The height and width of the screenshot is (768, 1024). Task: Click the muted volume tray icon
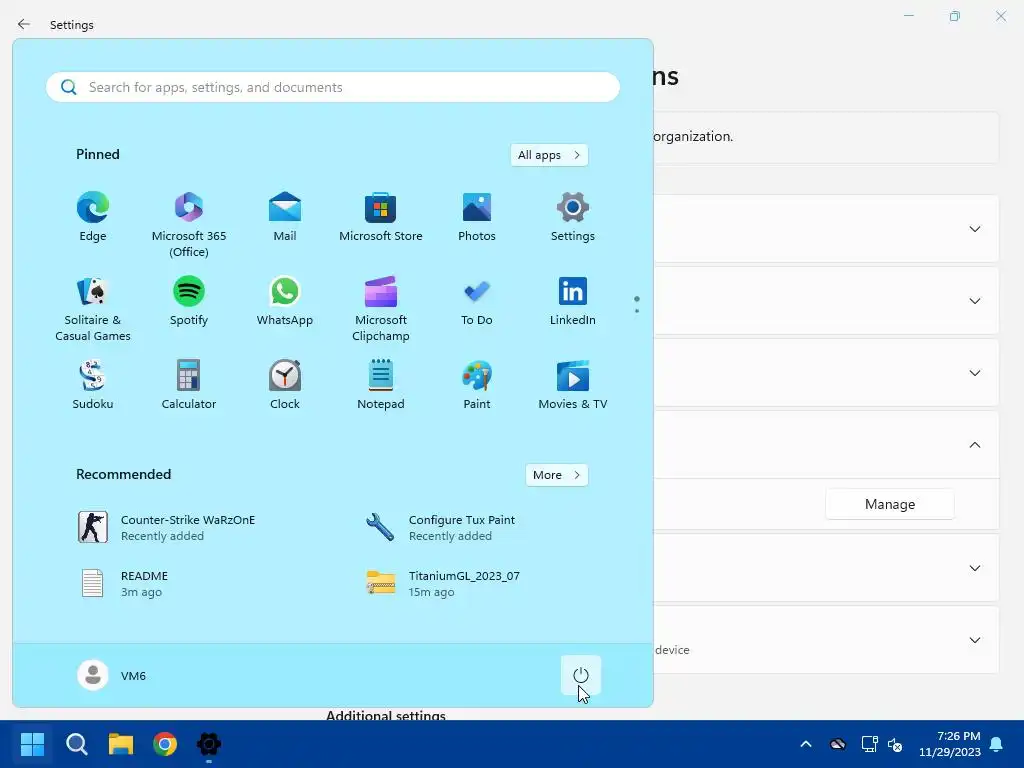pyautogui.click(x=895, y=744)
